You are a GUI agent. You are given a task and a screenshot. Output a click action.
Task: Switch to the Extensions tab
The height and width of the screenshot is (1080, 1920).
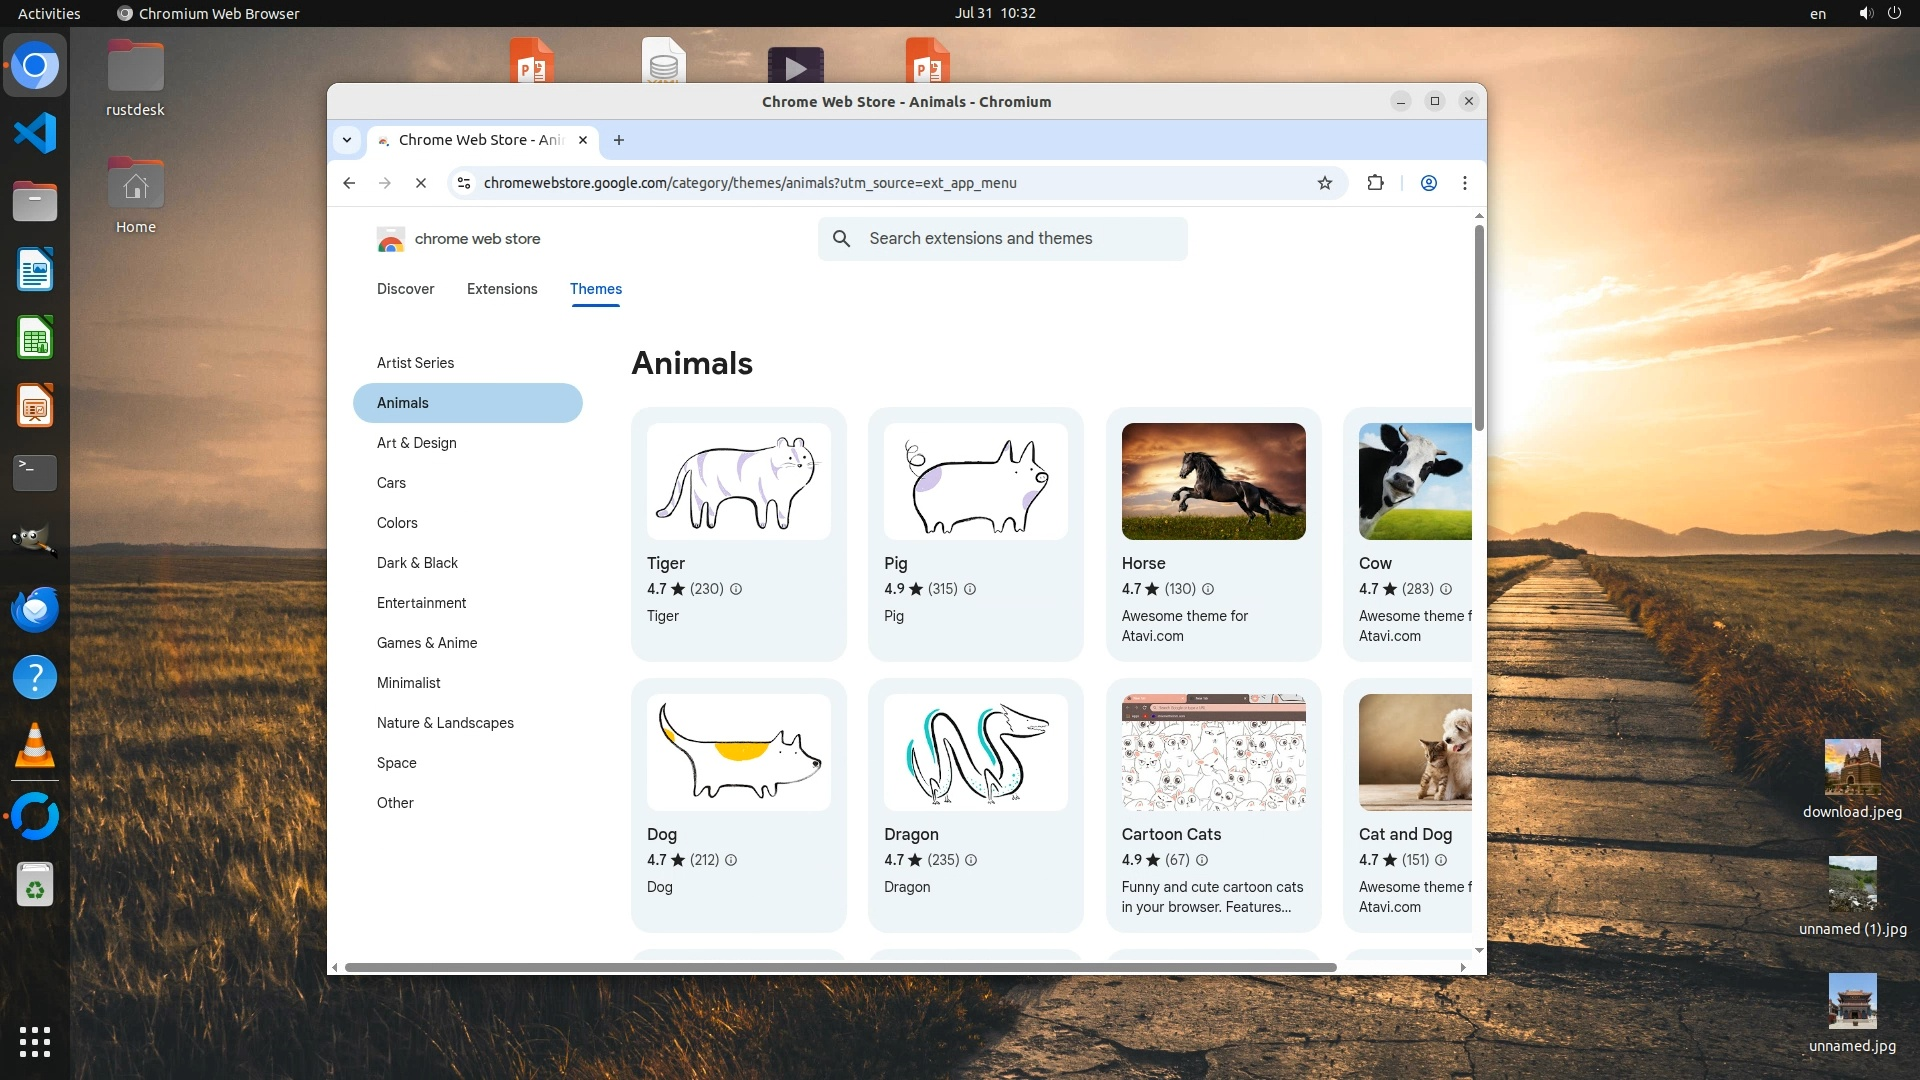point(502,289)
